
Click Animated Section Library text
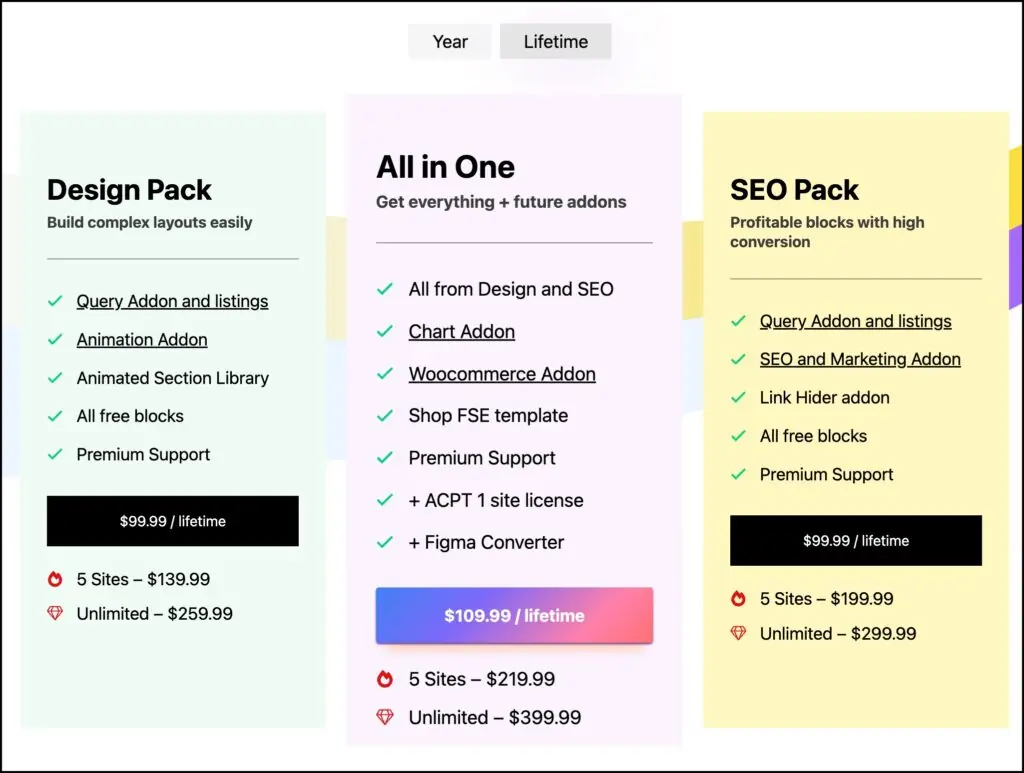(172, 378)
